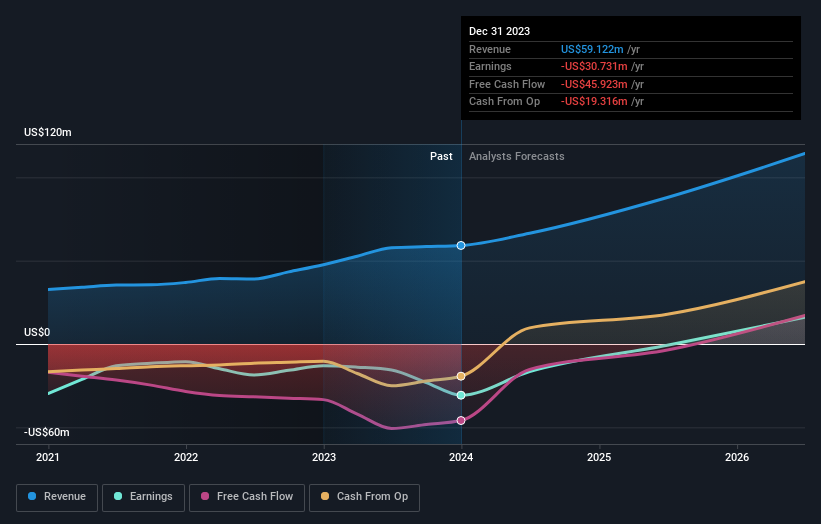Viewport: 821px width, 524px height.
Task: Click the 2025 x-axis label
Action: click(599, 457)
